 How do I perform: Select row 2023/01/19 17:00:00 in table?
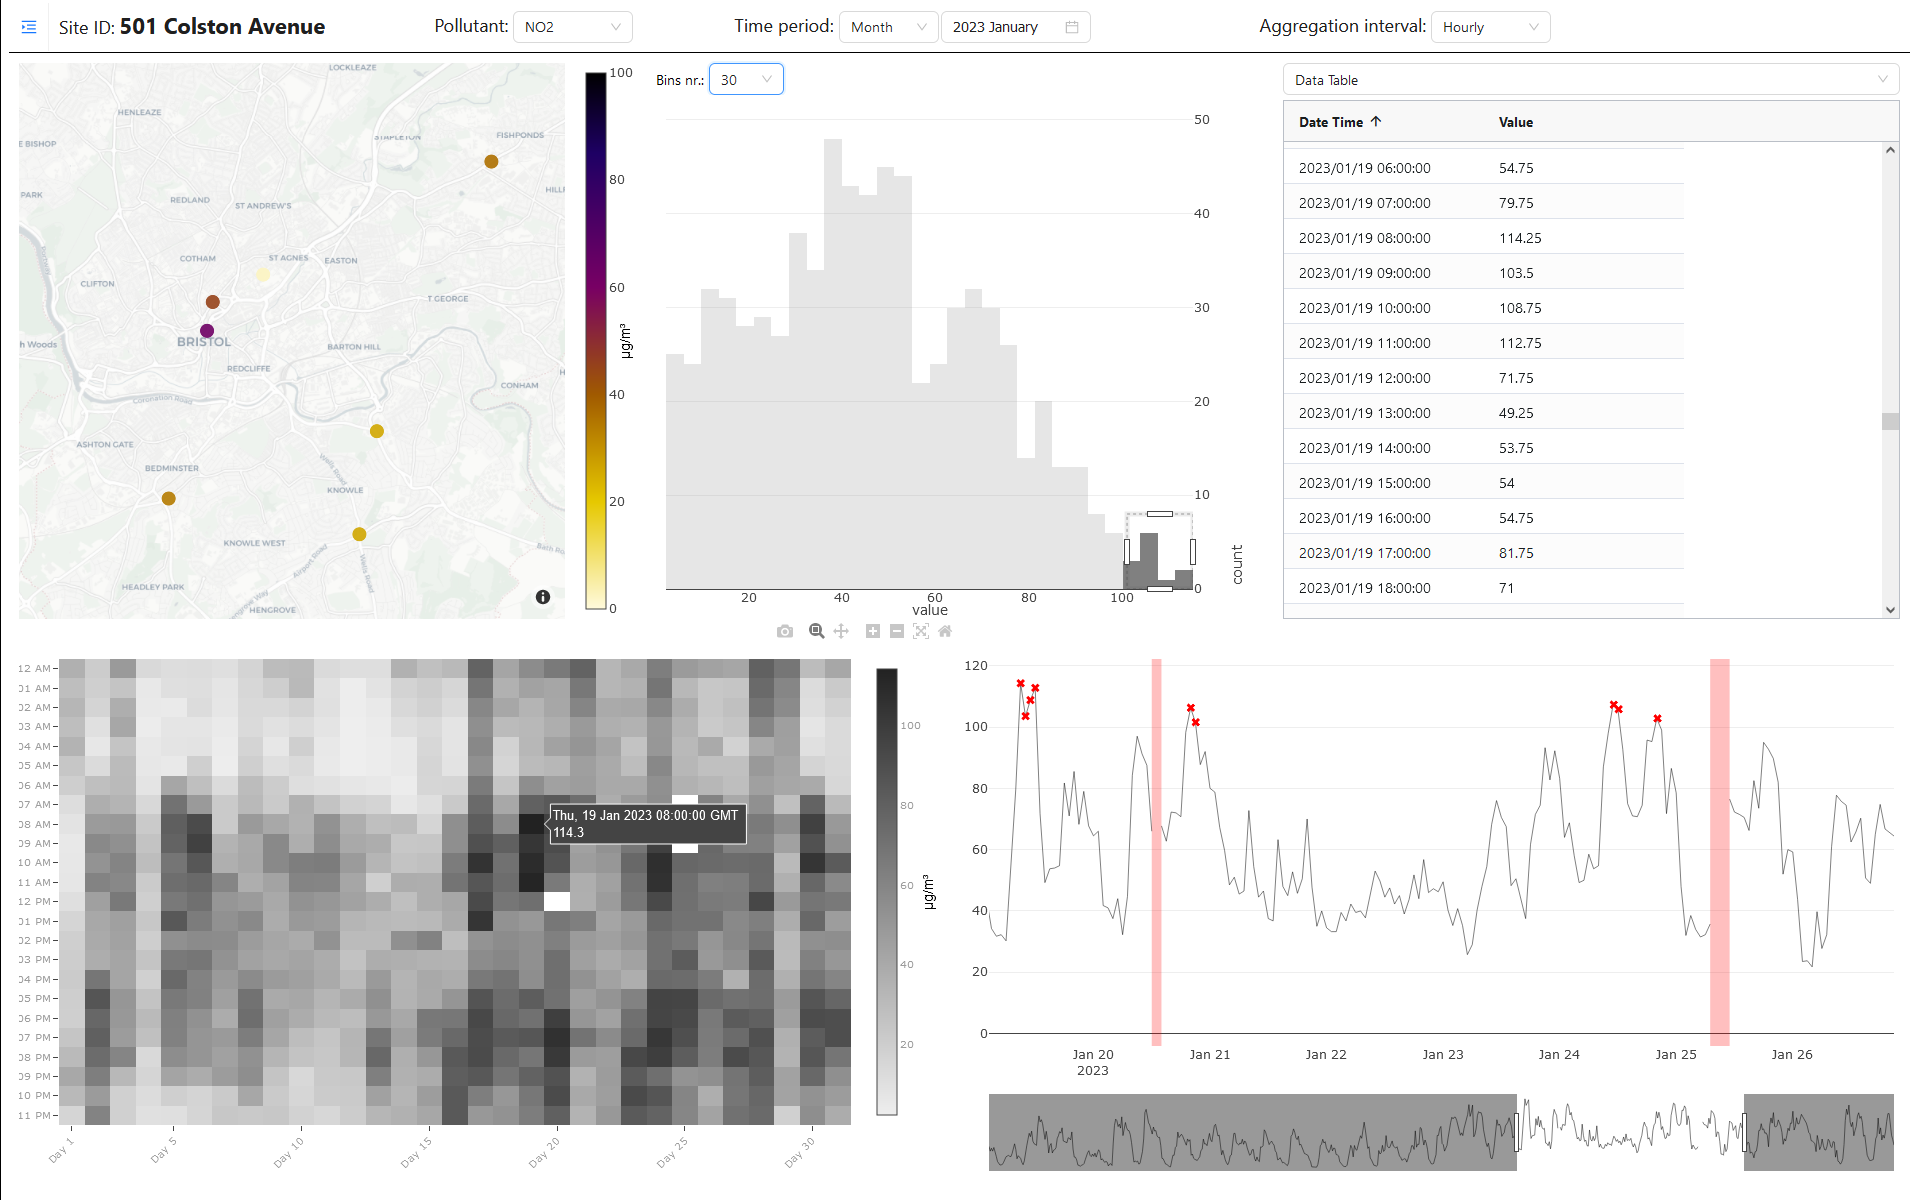point(1483,553)
